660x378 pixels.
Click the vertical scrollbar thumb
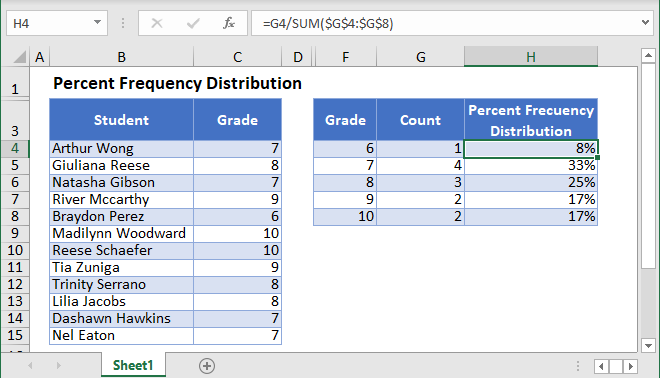(648, 165)
